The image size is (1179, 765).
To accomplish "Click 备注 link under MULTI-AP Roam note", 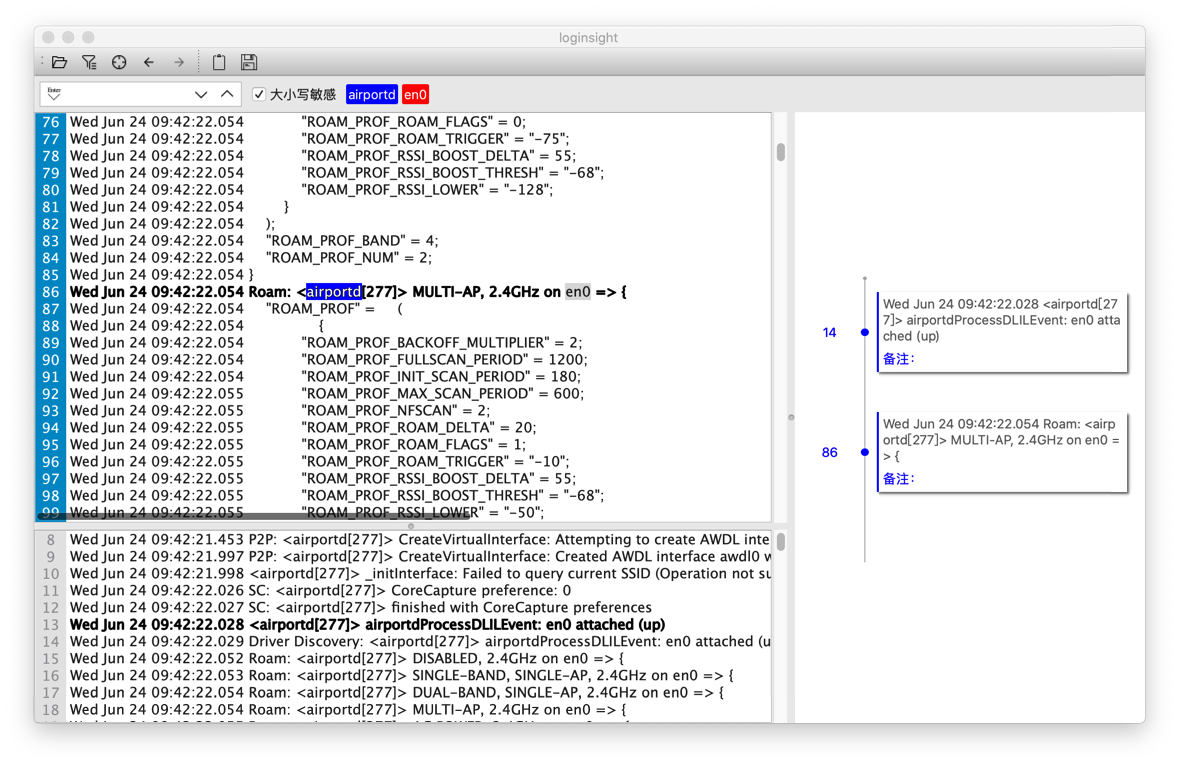I will coord(898,479).
